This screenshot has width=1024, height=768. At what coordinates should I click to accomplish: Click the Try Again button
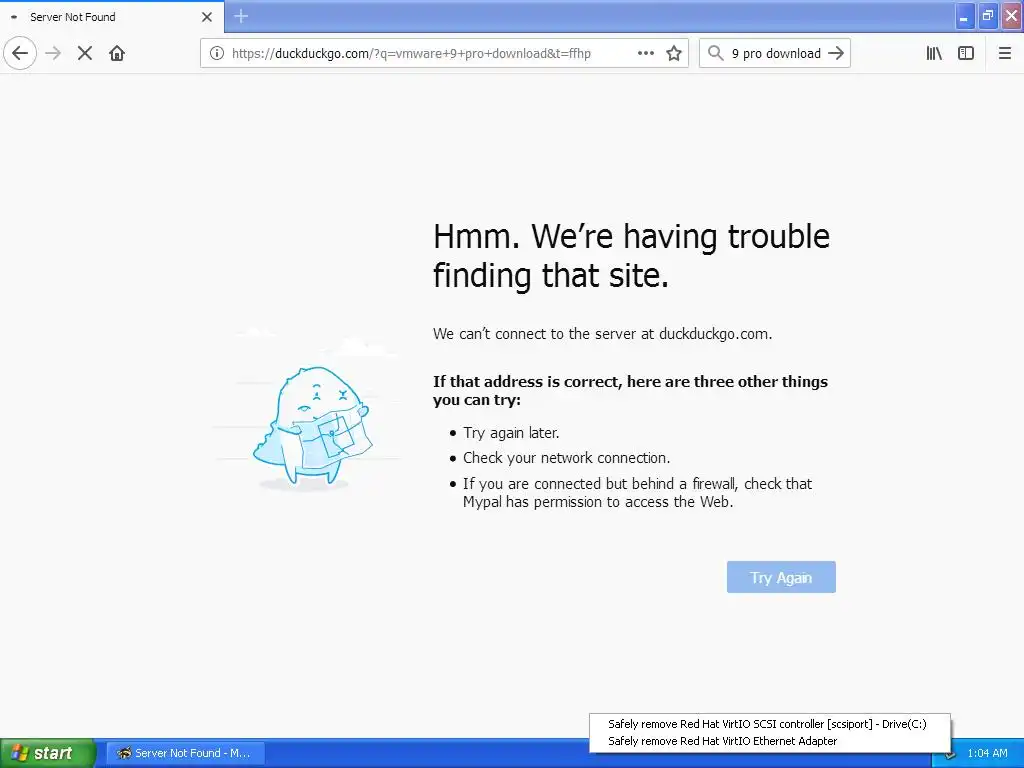pyautogui.click(x=781, y=577)
